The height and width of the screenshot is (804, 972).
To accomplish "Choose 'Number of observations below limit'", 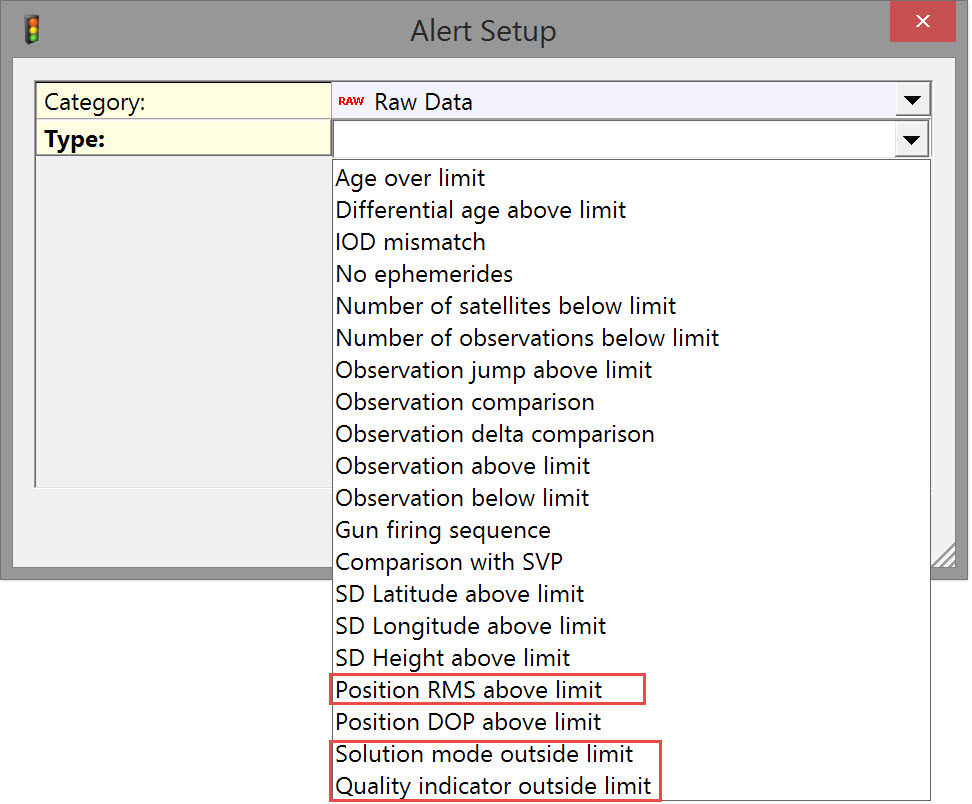I will pos(527,338).
